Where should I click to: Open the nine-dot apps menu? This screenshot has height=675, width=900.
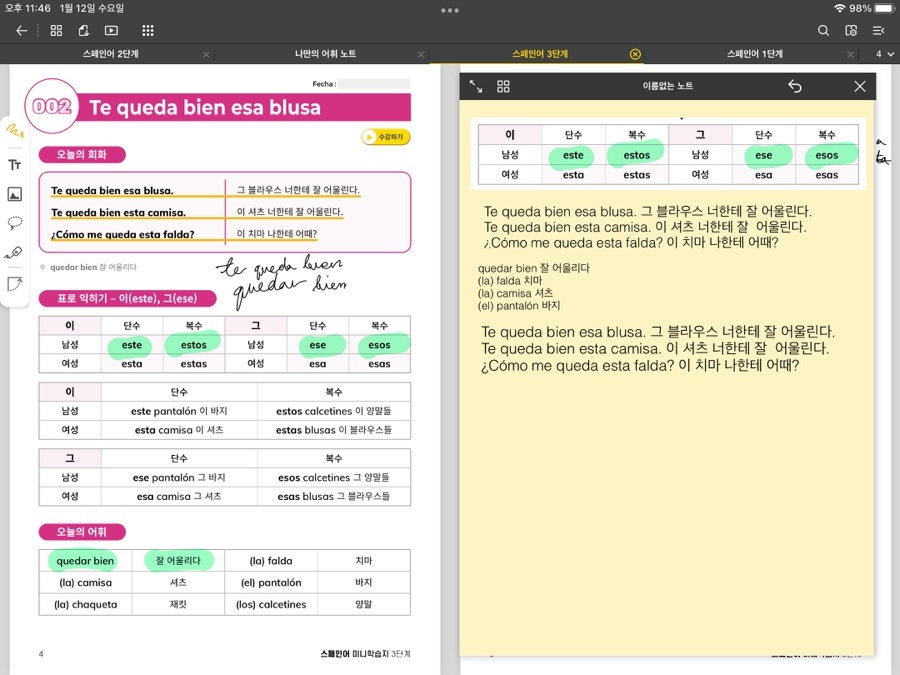click(x=148, y=30)
